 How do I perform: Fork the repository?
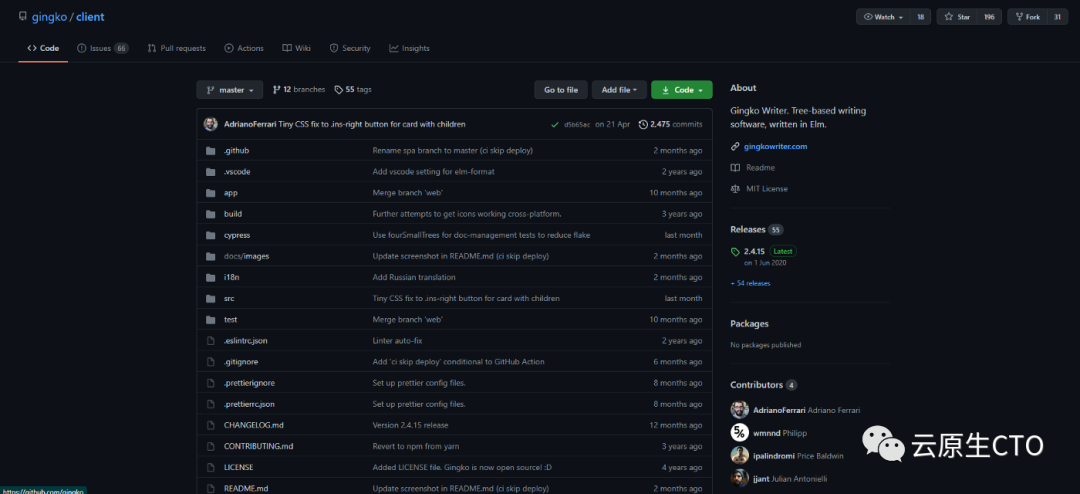pos(1027,17)
